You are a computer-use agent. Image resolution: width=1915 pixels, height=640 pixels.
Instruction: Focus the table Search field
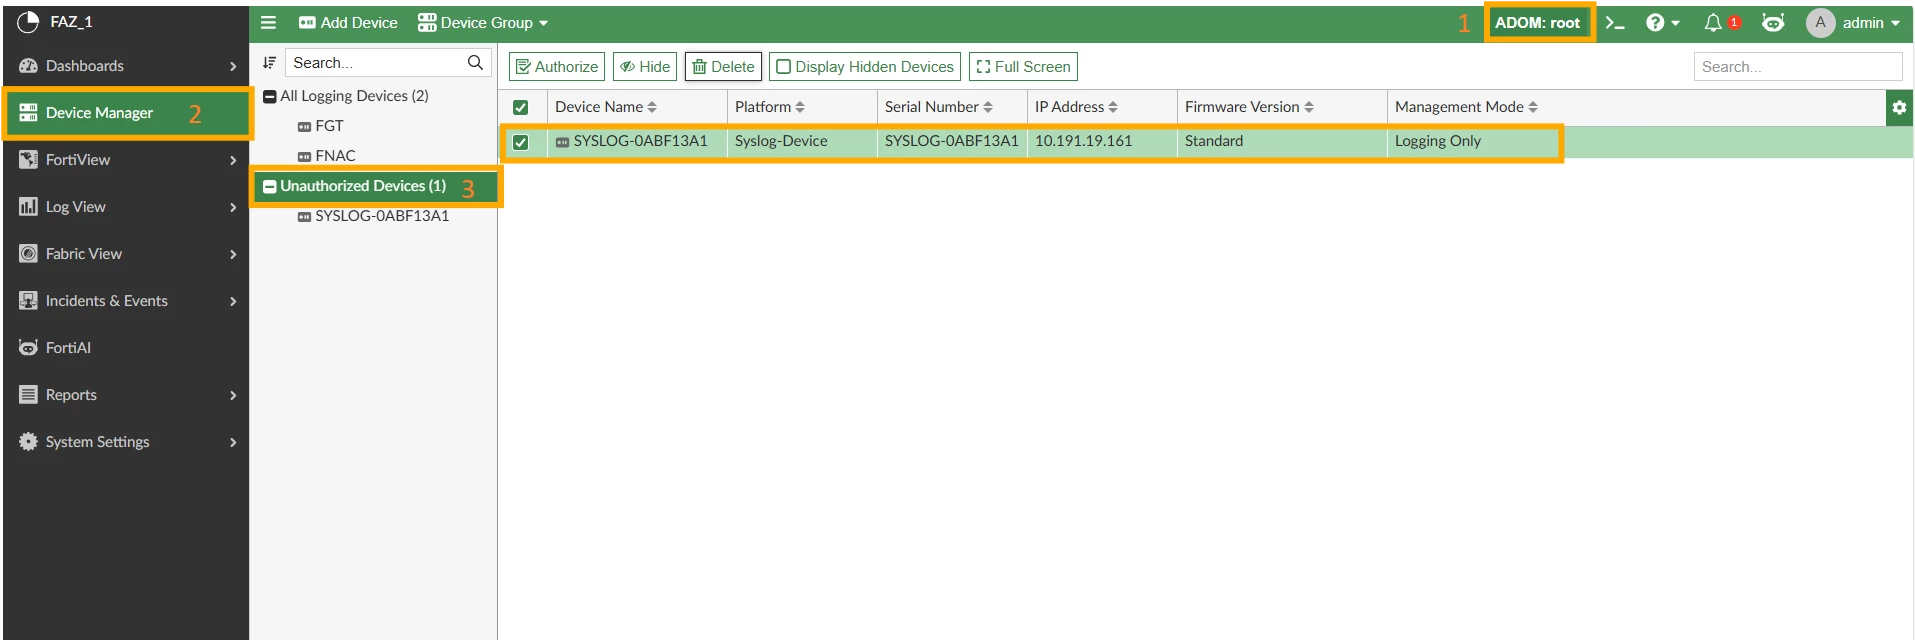[1798, 67]
